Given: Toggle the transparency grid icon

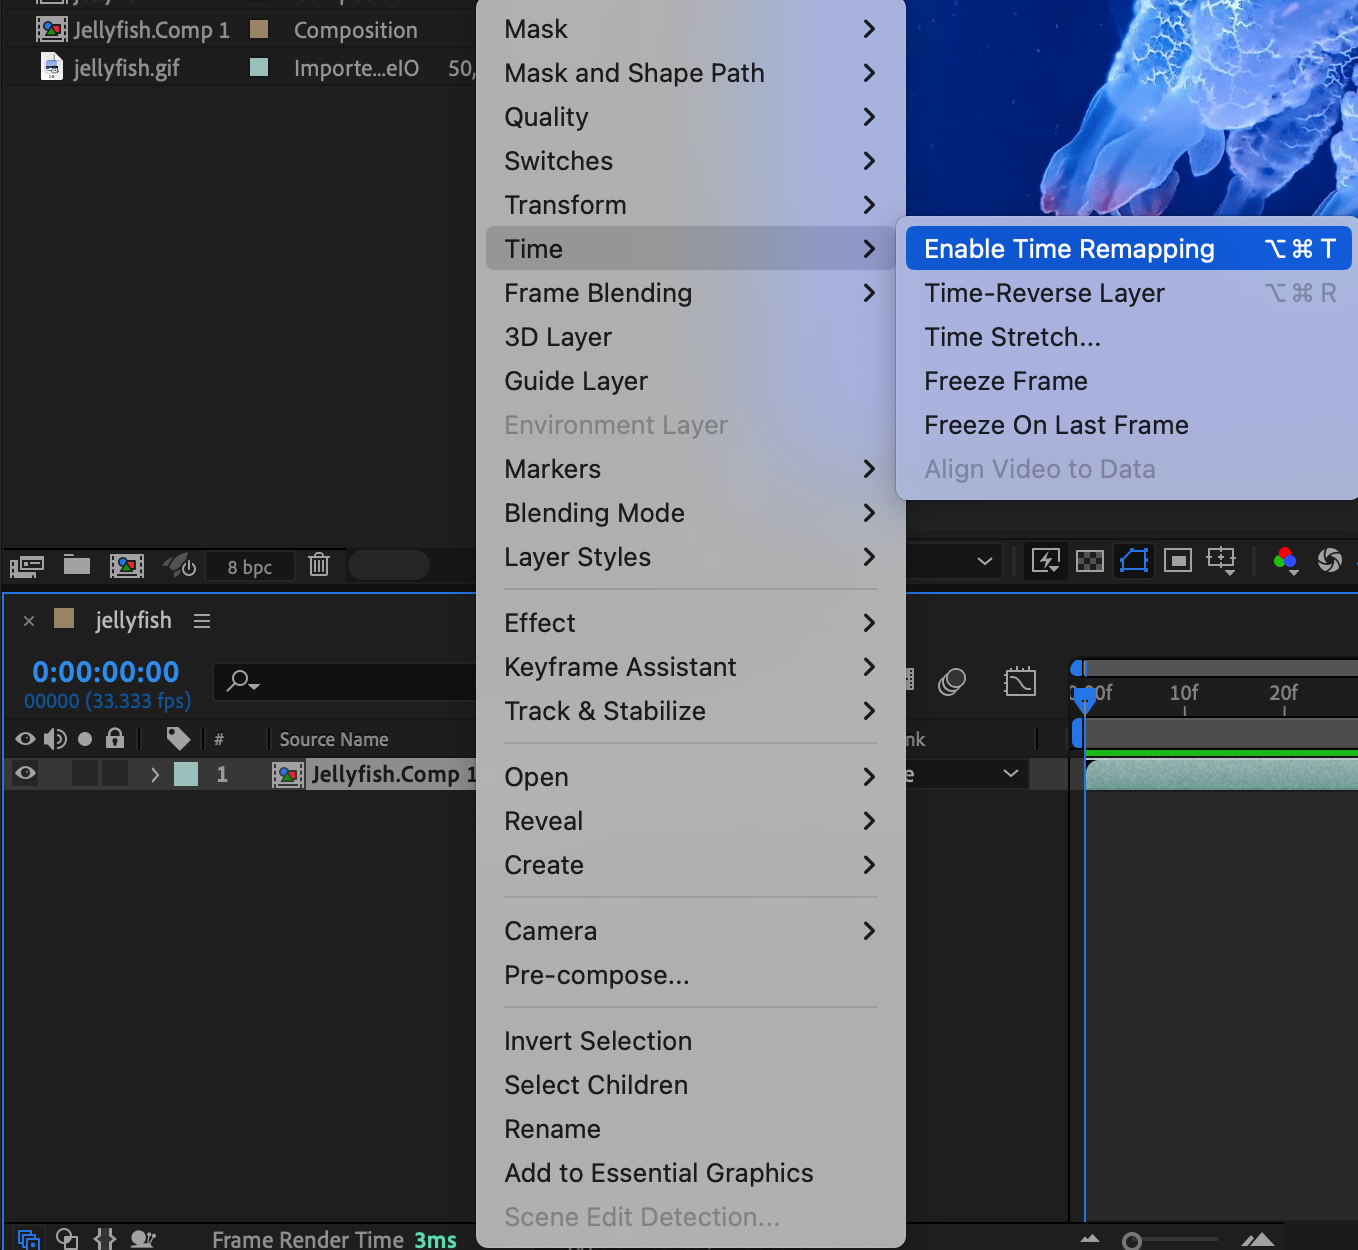Looking at the screenshot, I should (1089, 561).
